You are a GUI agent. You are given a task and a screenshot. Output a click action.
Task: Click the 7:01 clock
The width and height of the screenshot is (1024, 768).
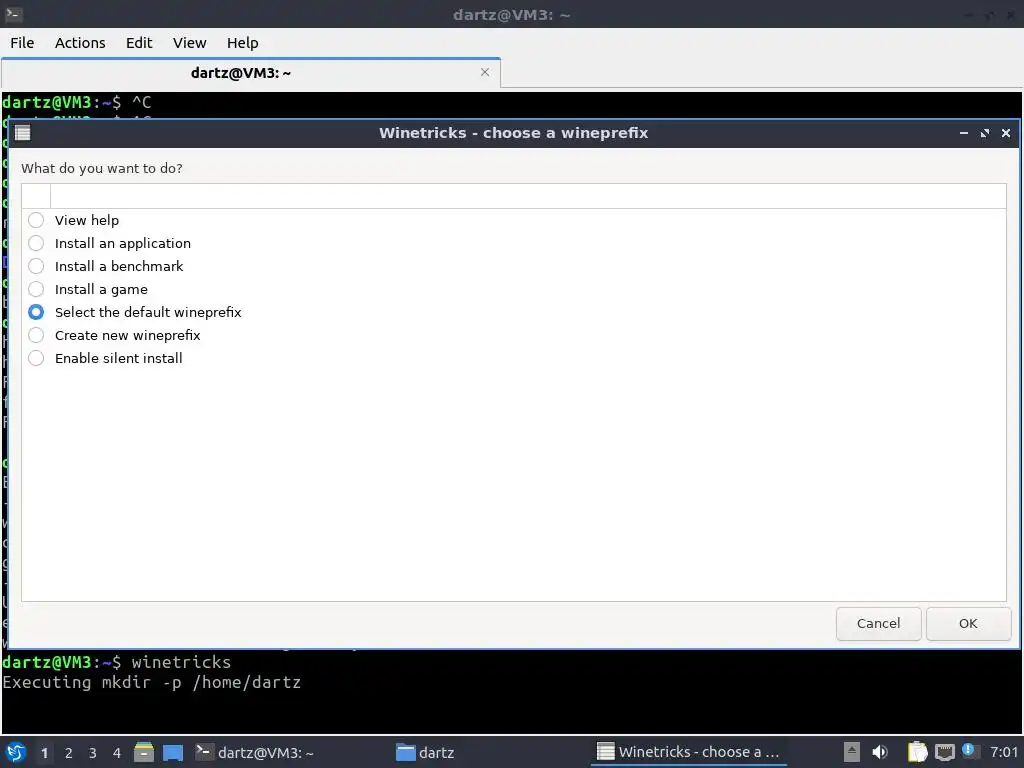point(1004,752)
